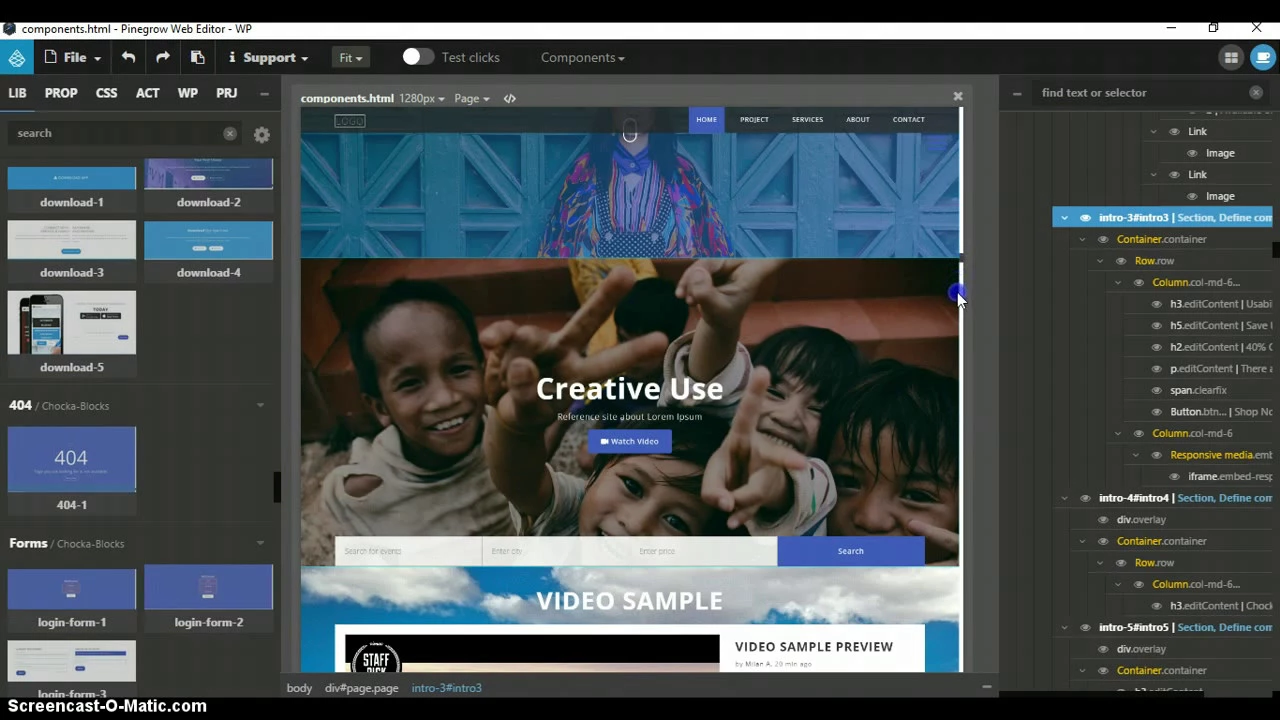Hide the intro-3#intro3 section with the eye icon
Viewport: 1280px width, 720px height.
pyautogui.click(x=1085, y=217)
